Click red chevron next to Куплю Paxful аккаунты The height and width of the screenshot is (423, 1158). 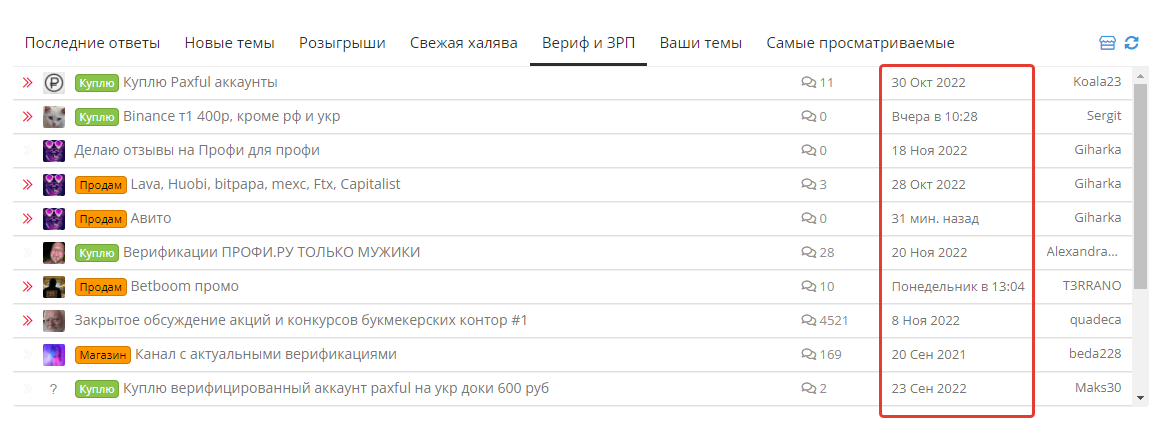click(x=28, y=83)
